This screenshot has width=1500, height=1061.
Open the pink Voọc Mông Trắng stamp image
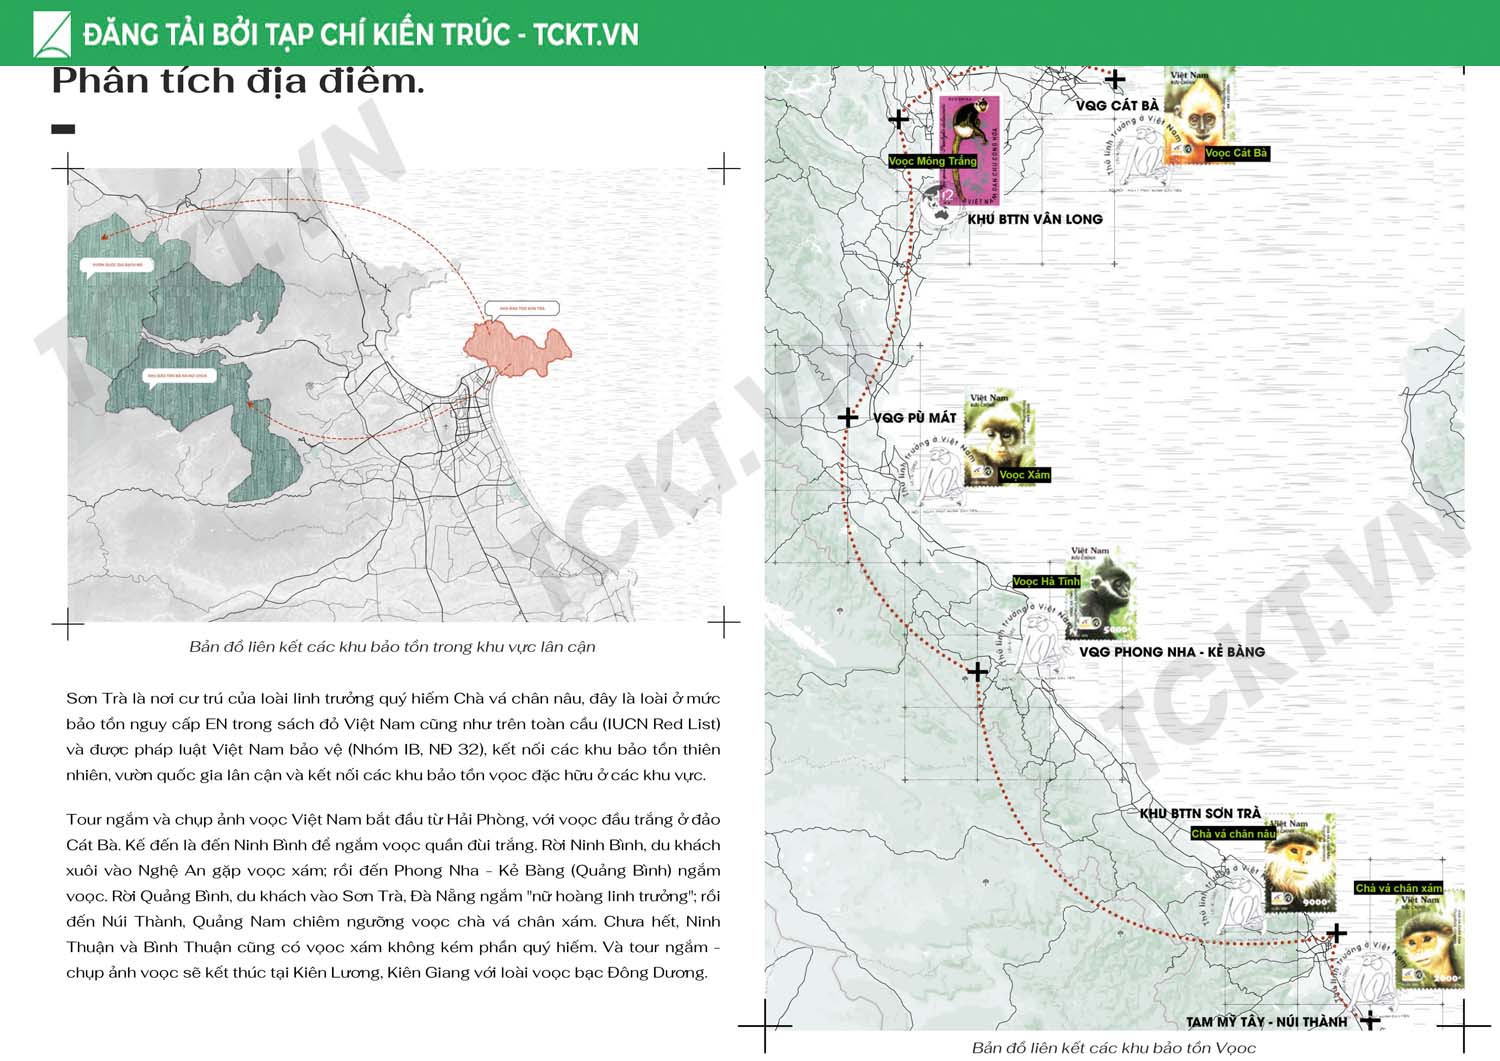click(x=970, y=150)
